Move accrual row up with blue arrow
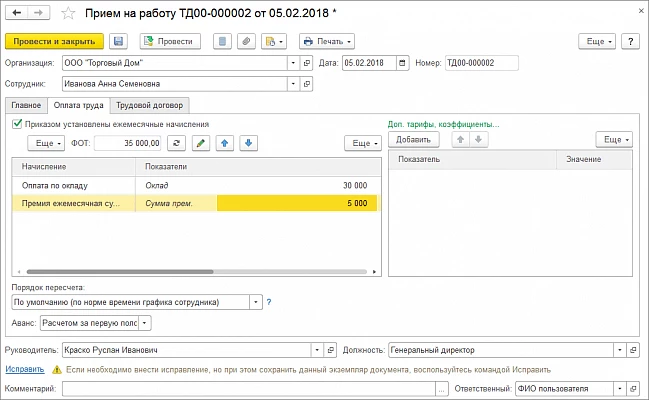 click(x=224, y=143)
